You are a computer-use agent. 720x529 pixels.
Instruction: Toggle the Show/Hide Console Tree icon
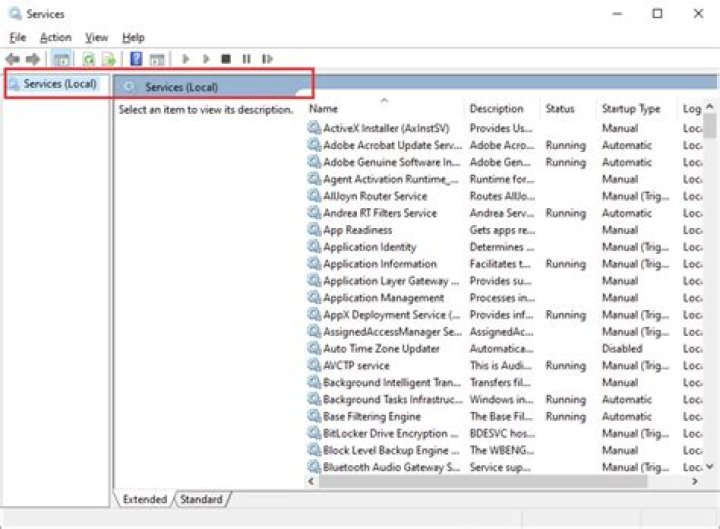pyautogui.click(x=62, y=60)
